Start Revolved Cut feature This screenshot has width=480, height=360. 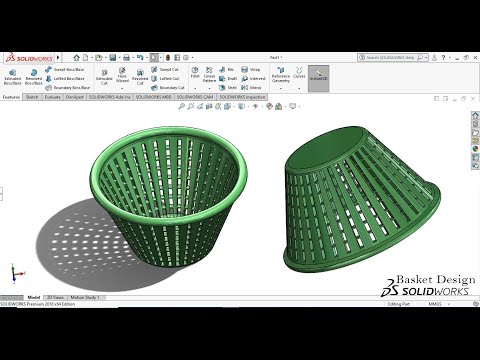(140, 77)
